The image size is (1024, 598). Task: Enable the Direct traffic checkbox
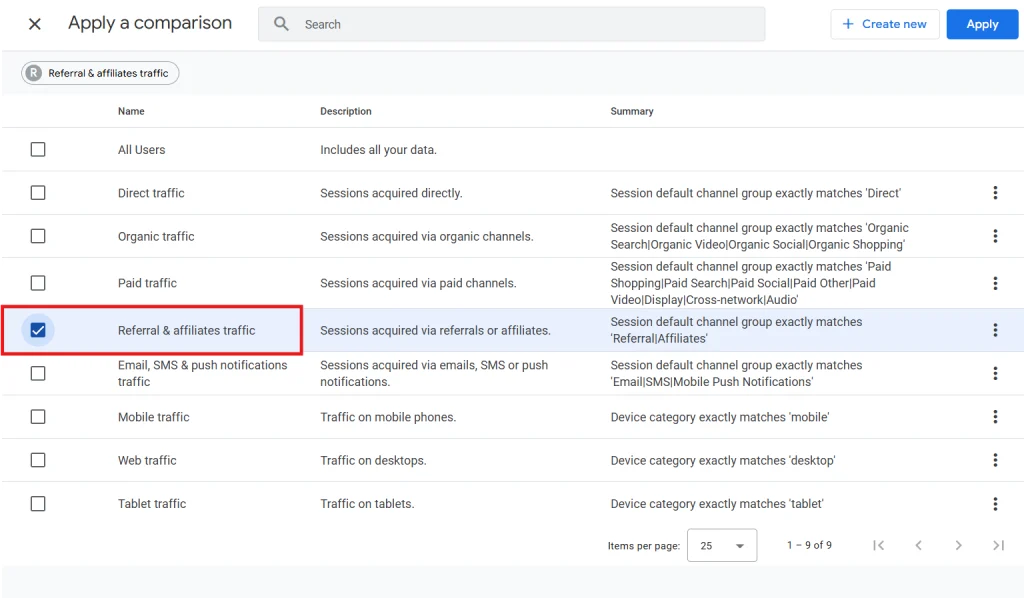click(x=38, y=193)
